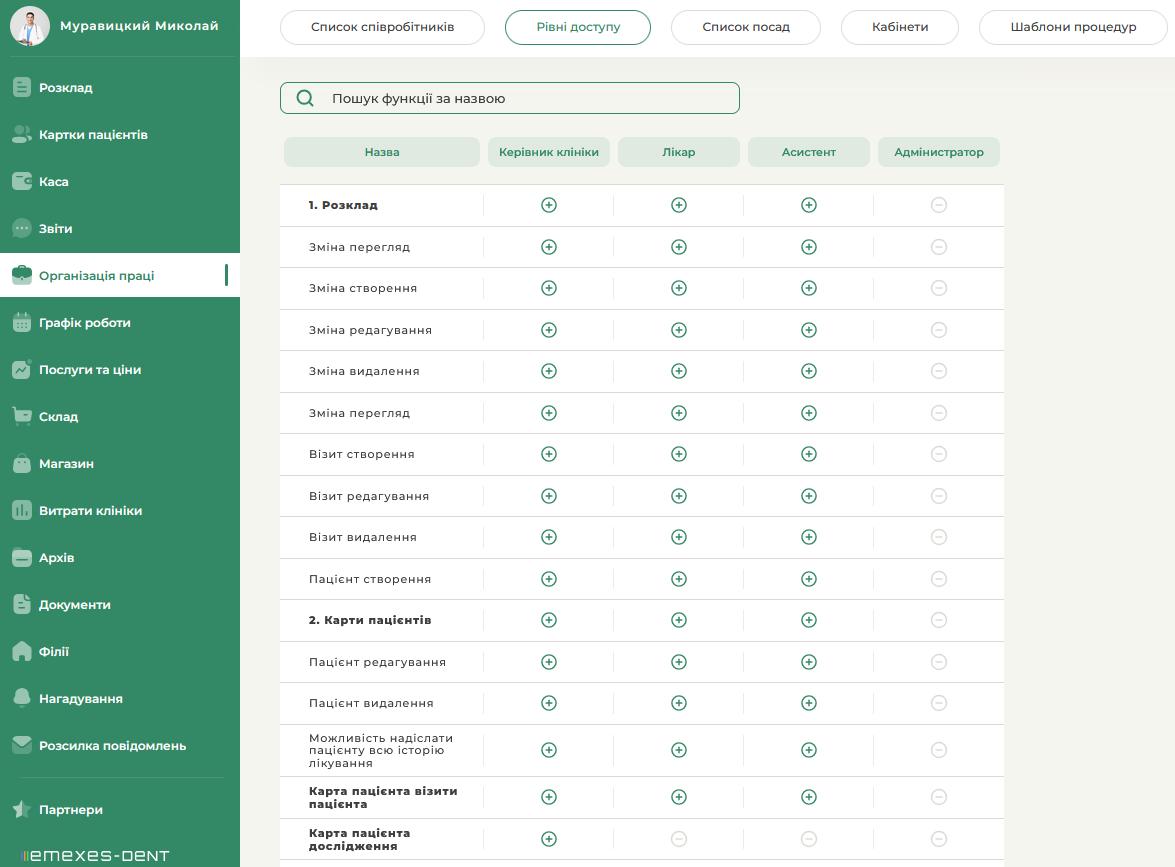
Task: Click the Послуги та ціни chart icon
Action: click(22, 369)
